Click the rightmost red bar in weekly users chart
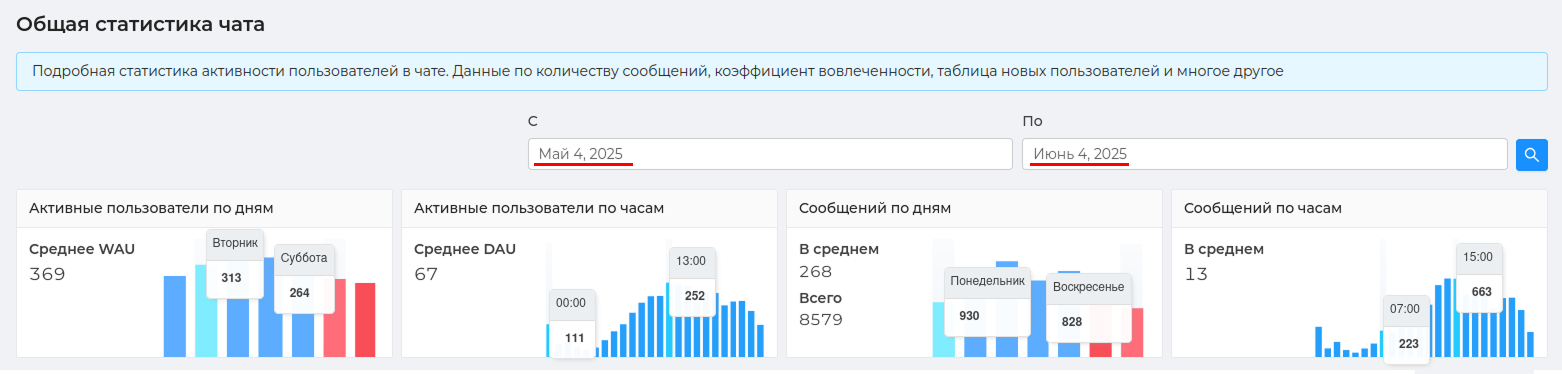The image size is (1562, 374). [365, 319]
